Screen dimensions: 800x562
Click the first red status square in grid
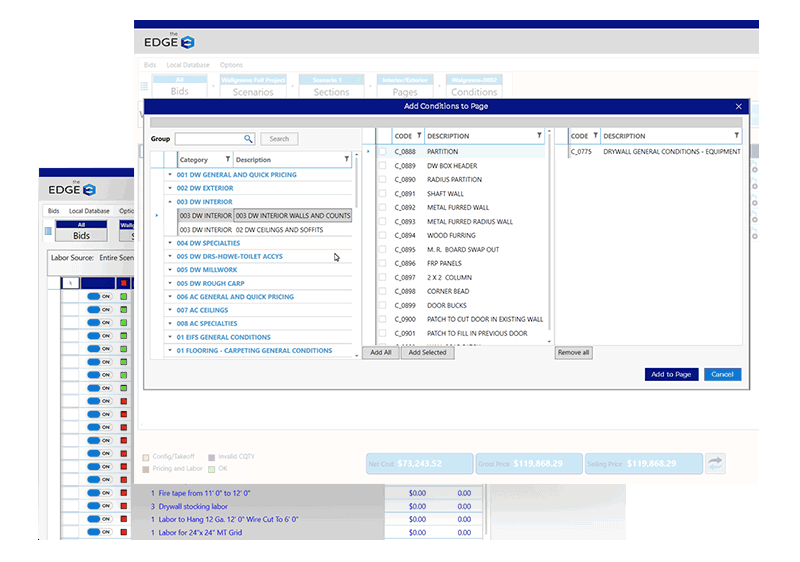124,283
